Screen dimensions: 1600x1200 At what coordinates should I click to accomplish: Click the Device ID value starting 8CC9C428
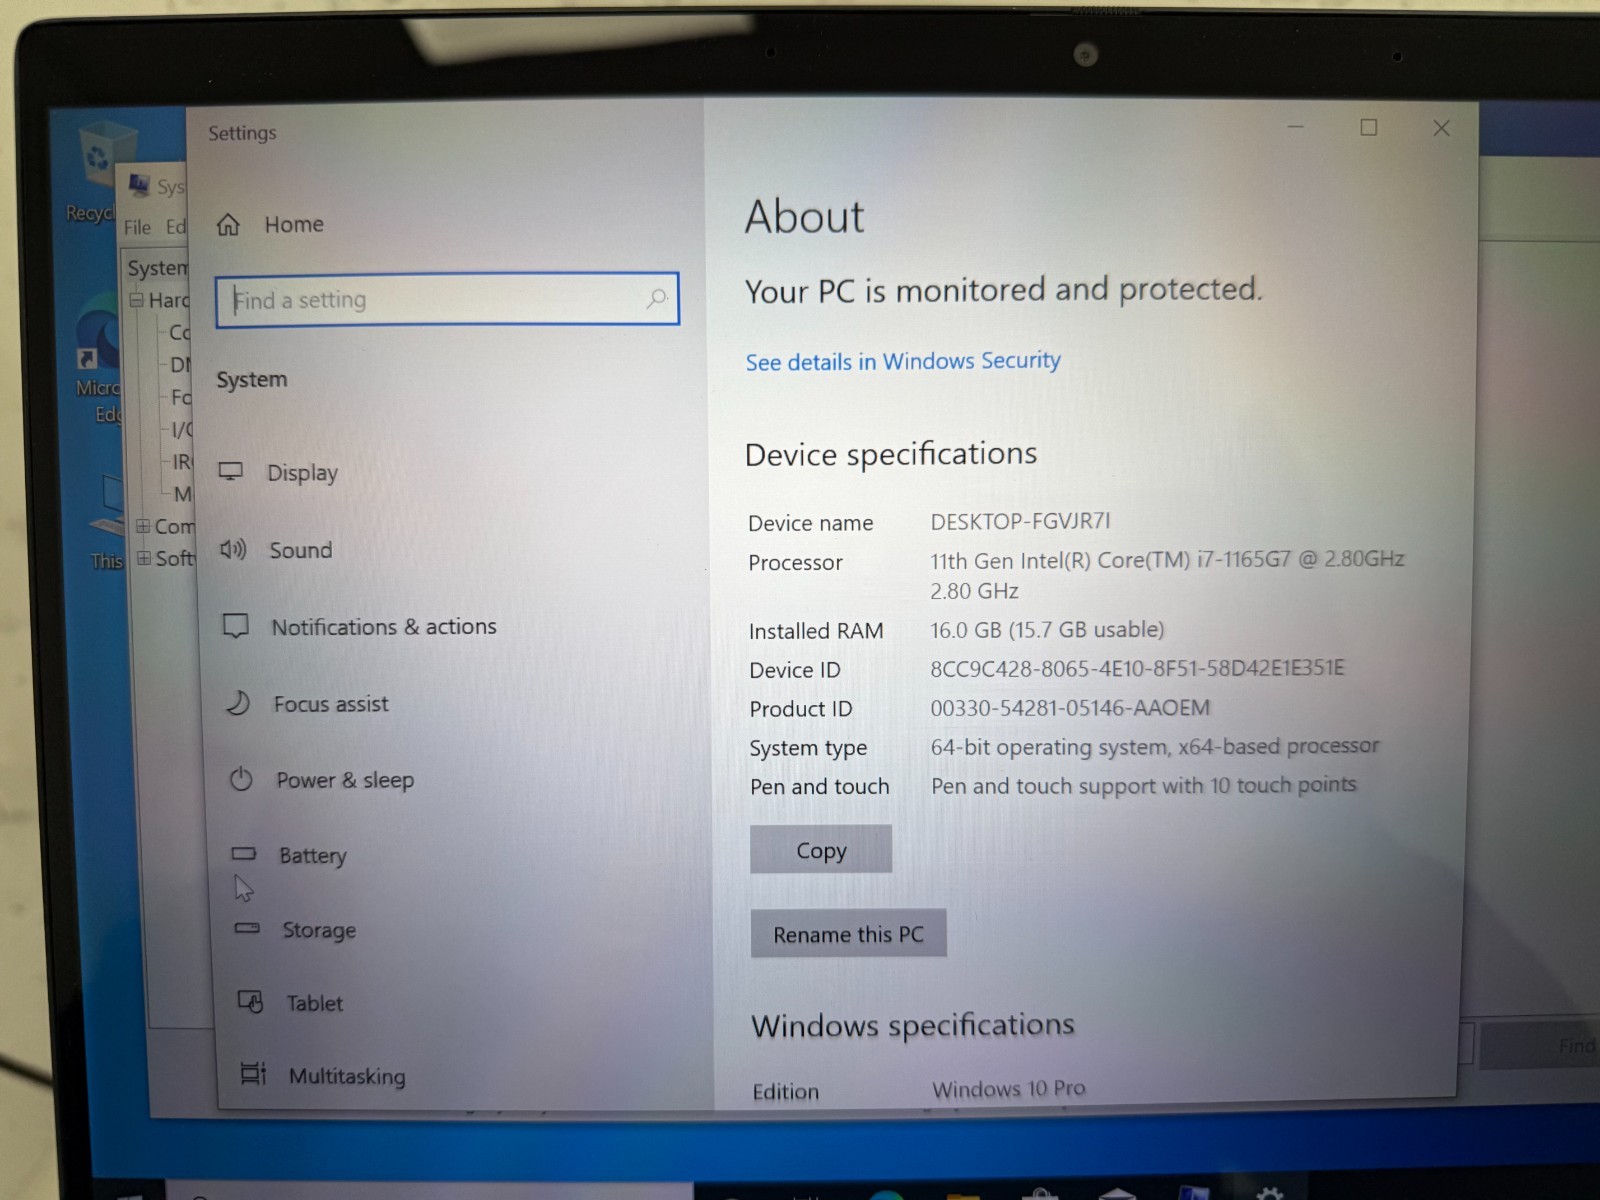[1137, 668]
